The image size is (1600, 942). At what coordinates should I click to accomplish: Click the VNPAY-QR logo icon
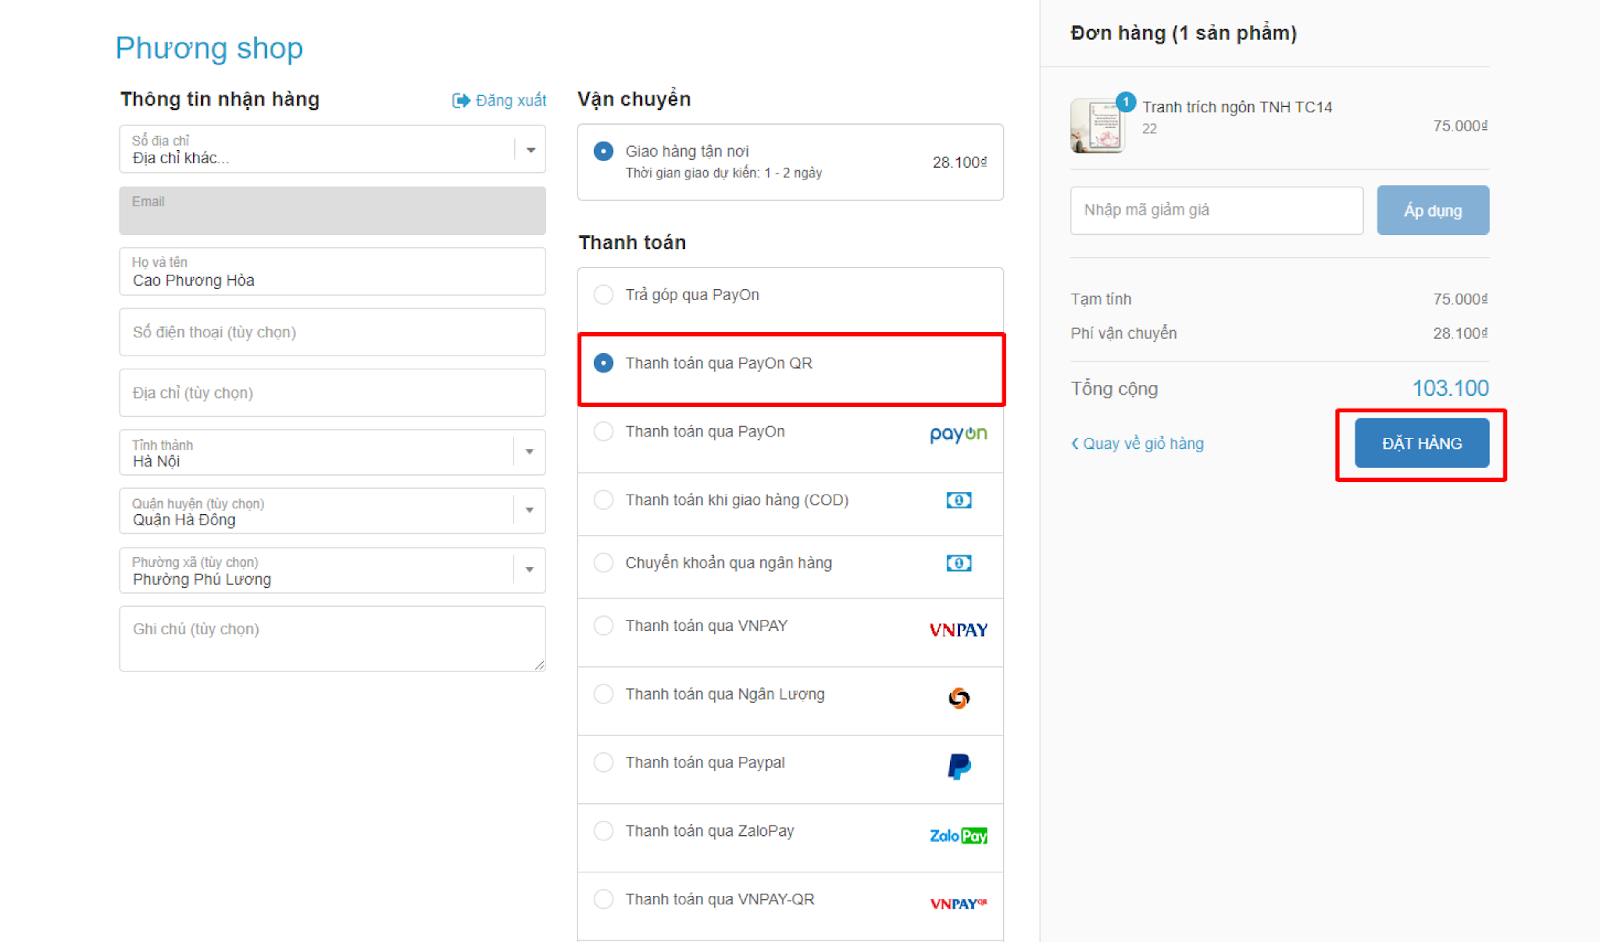click(x=958, y=904)
